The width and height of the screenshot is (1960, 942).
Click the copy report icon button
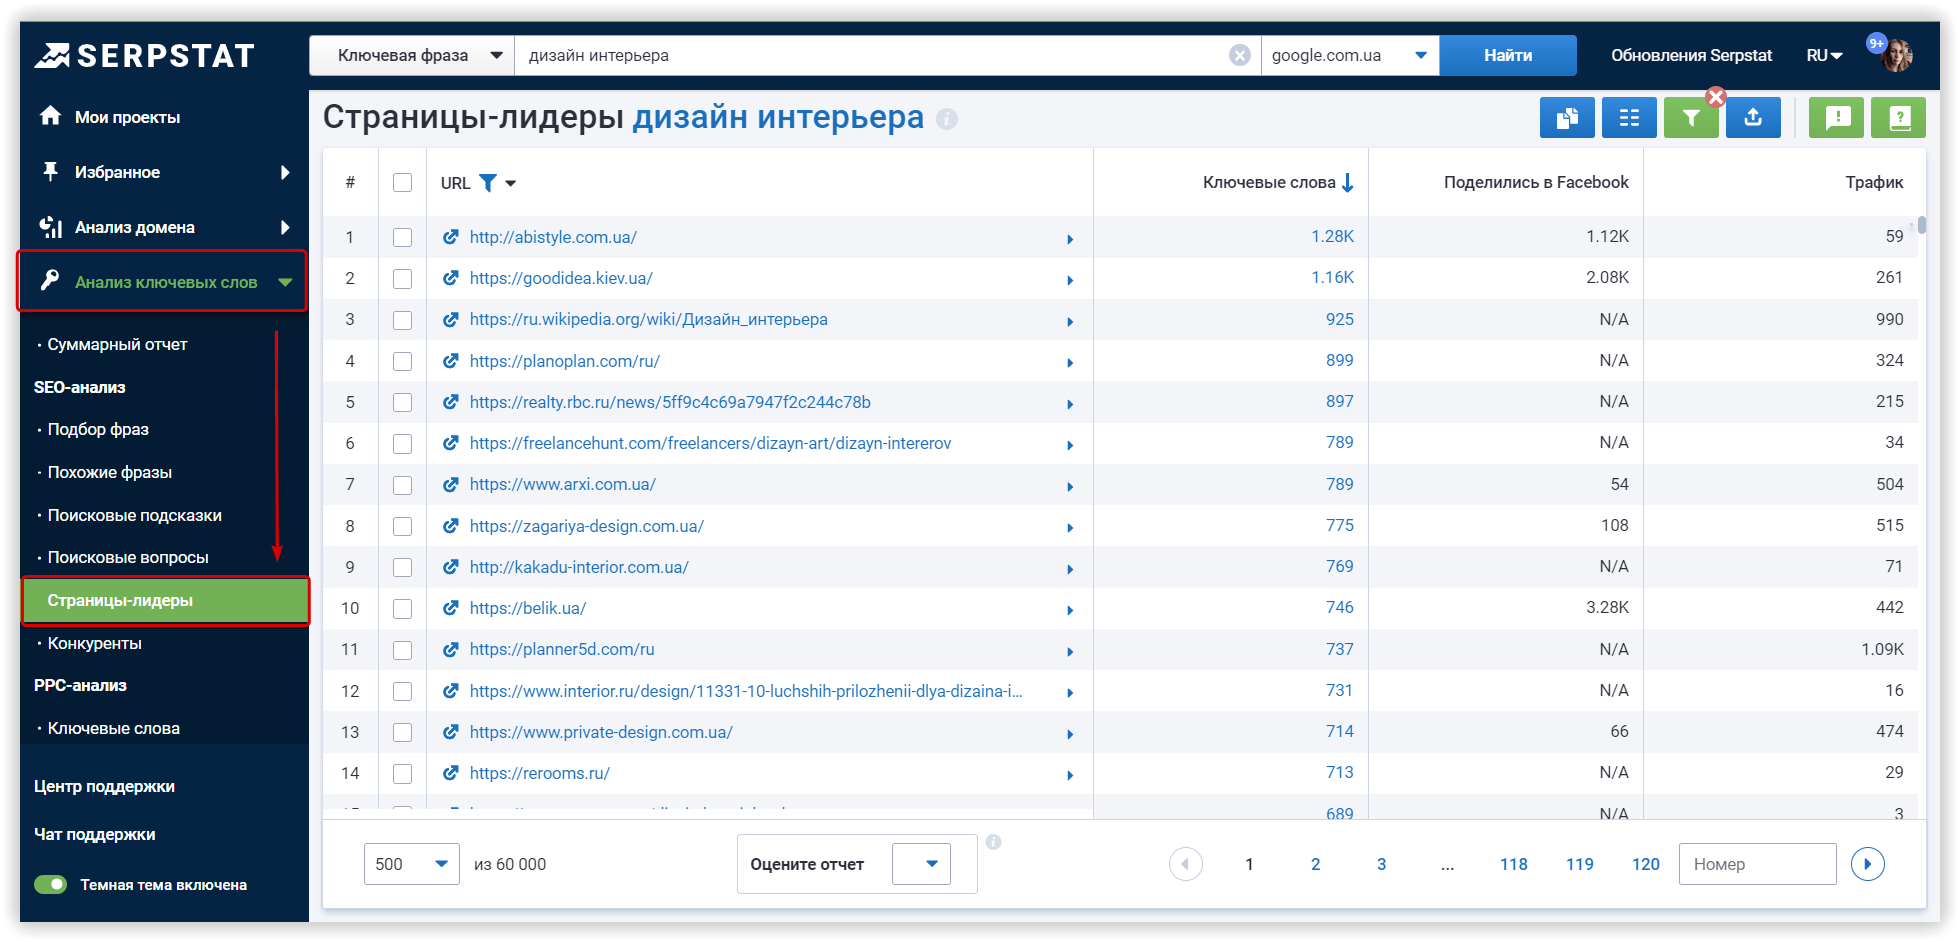(1567, 118)
